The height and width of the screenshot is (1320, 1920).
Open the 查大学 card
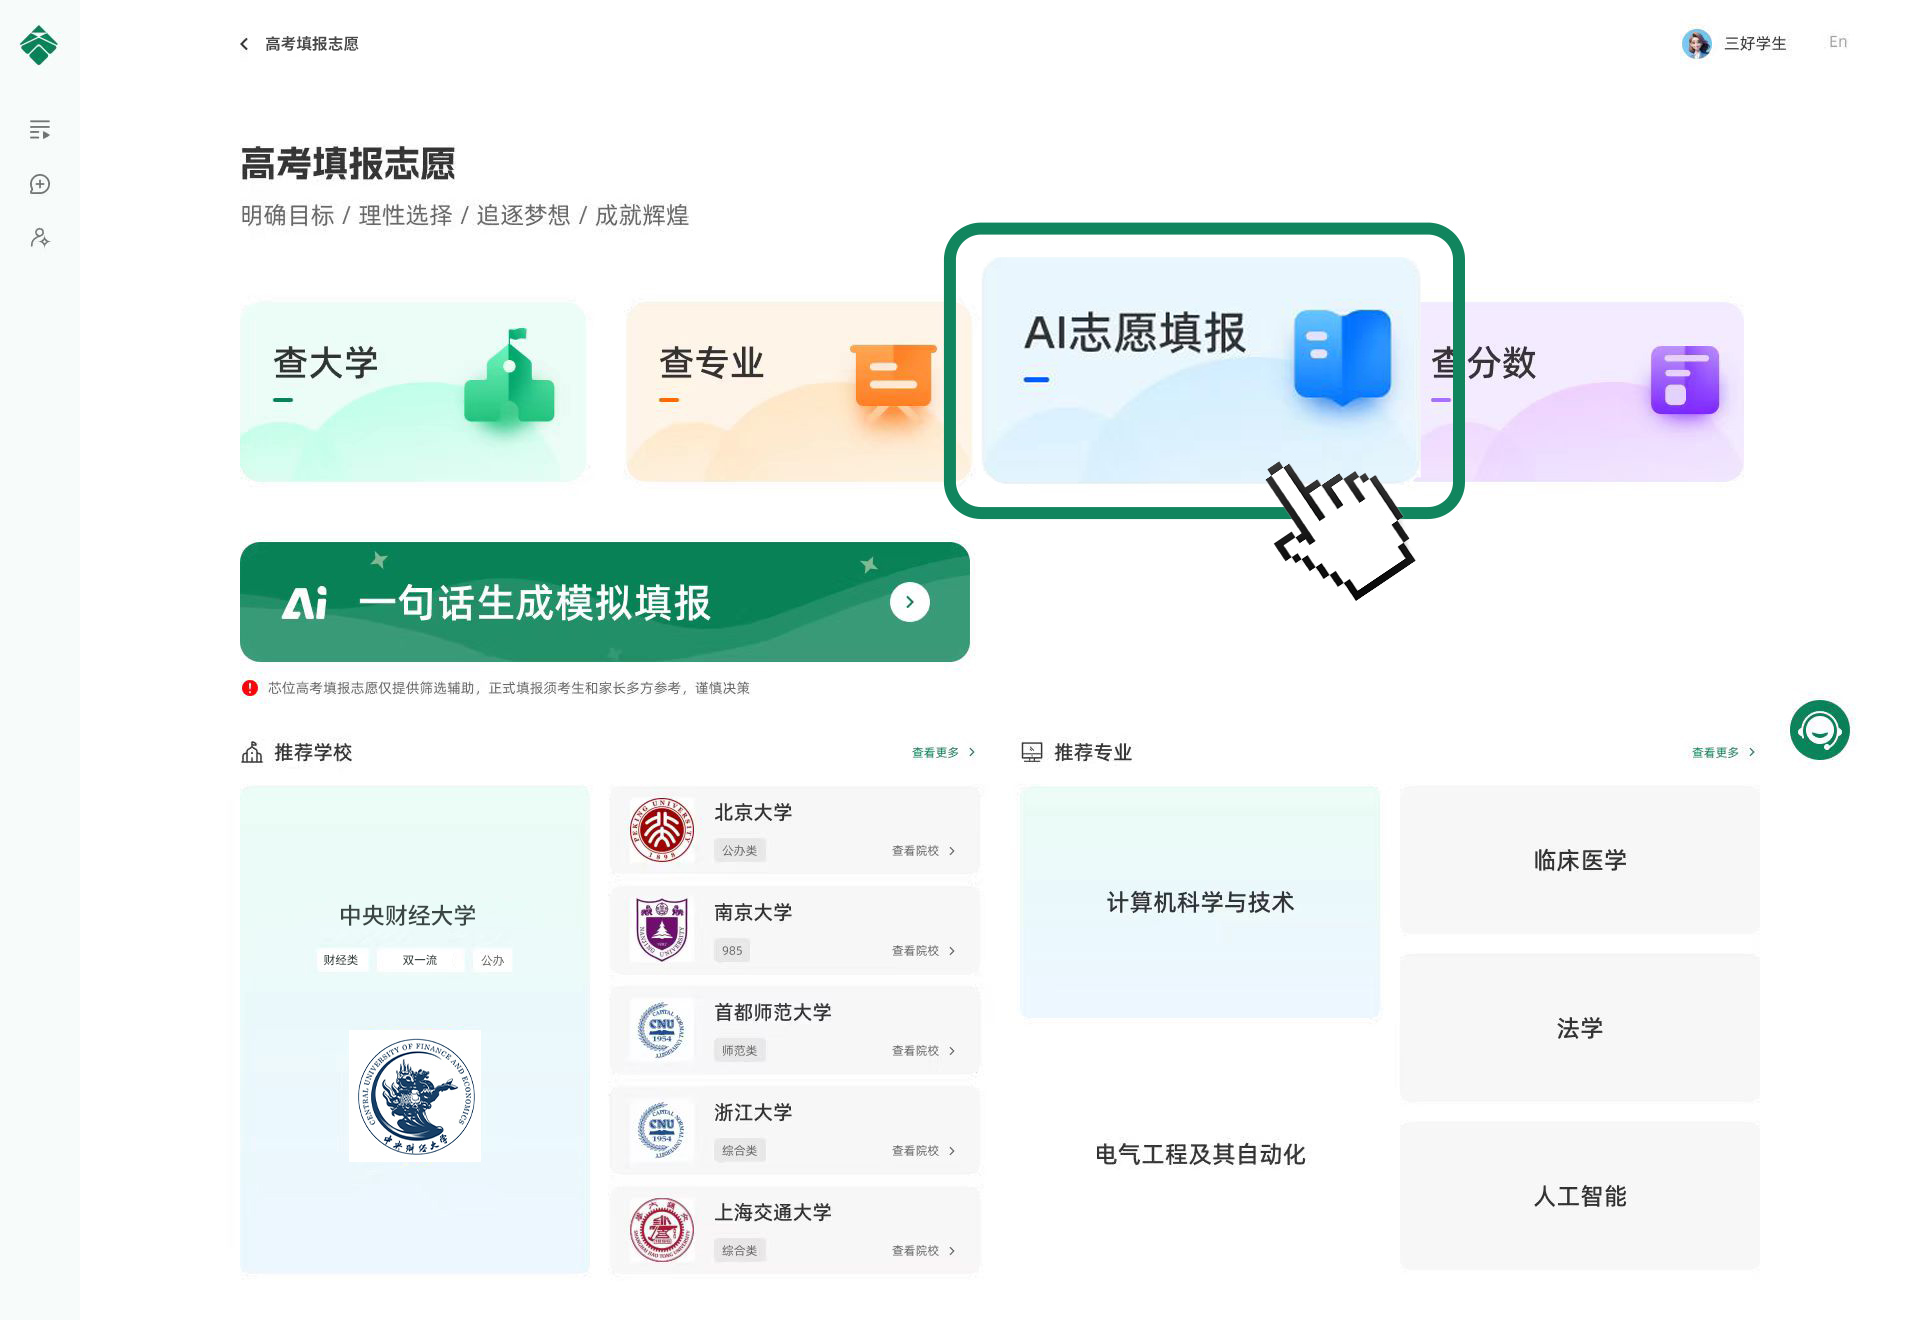(x=412, y=392)
